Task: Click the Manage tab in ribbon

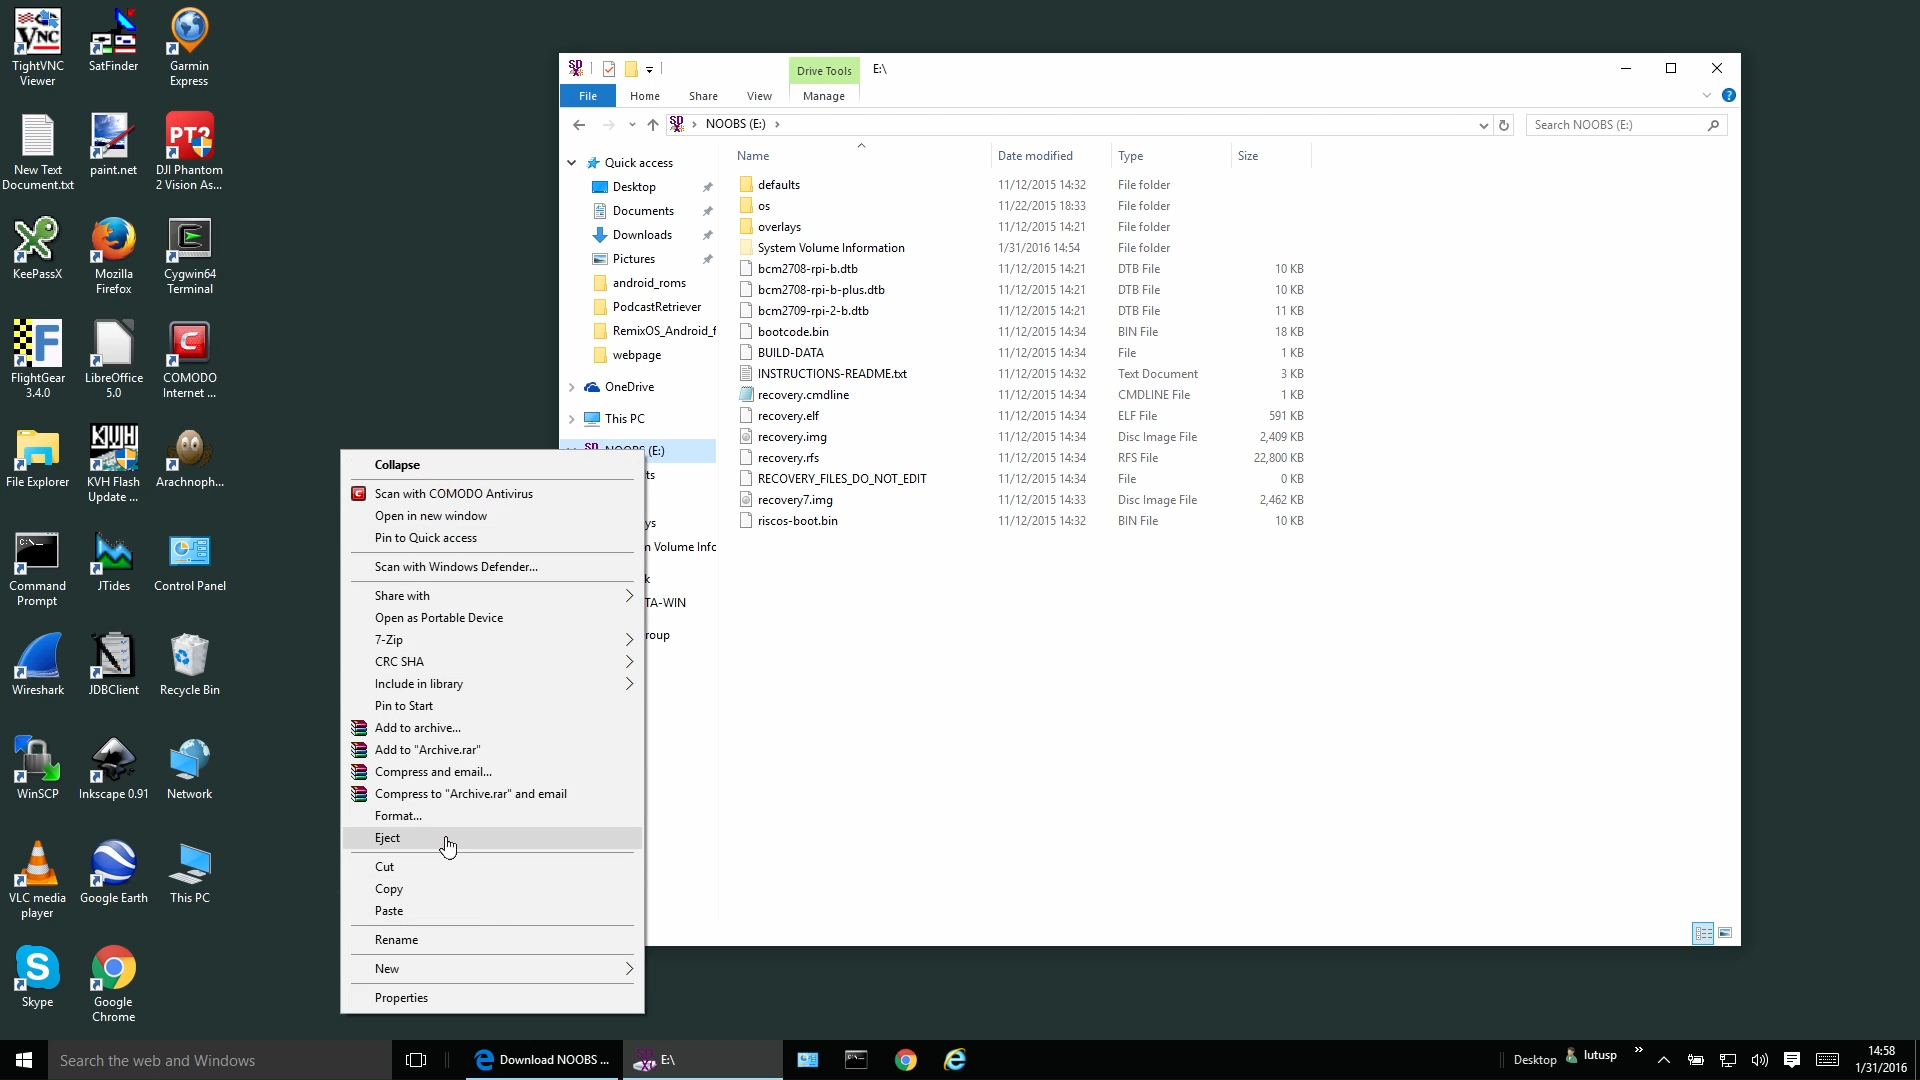Action: (823, 95)
